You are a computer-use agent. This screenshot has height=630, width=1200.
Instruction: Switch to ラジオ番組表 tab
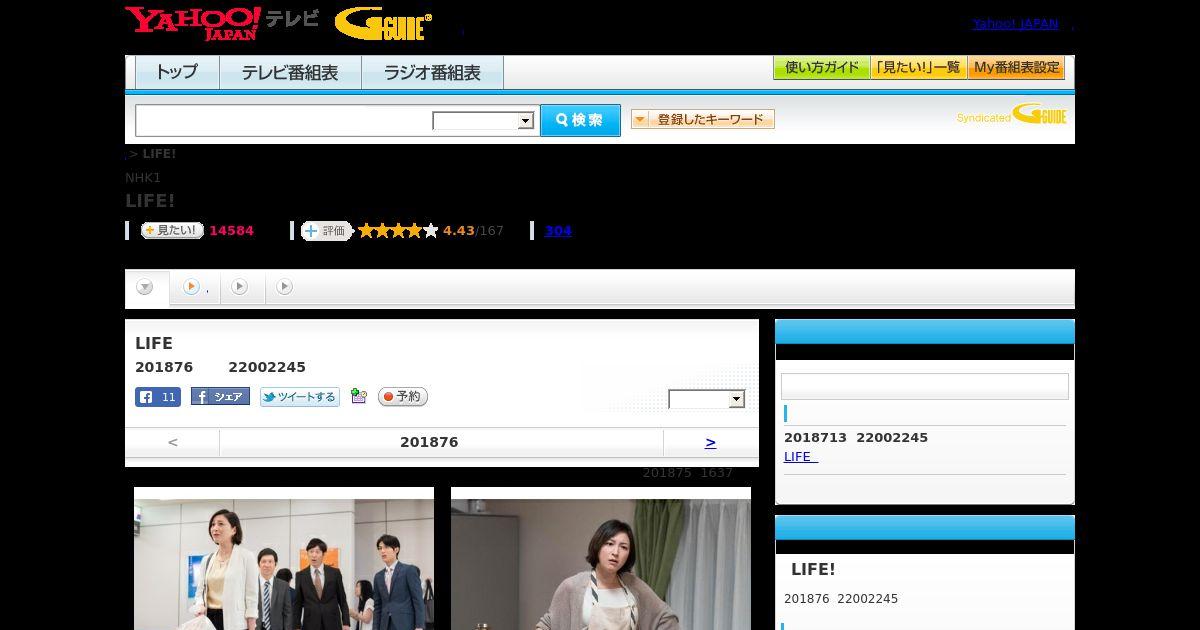(432, 72)
